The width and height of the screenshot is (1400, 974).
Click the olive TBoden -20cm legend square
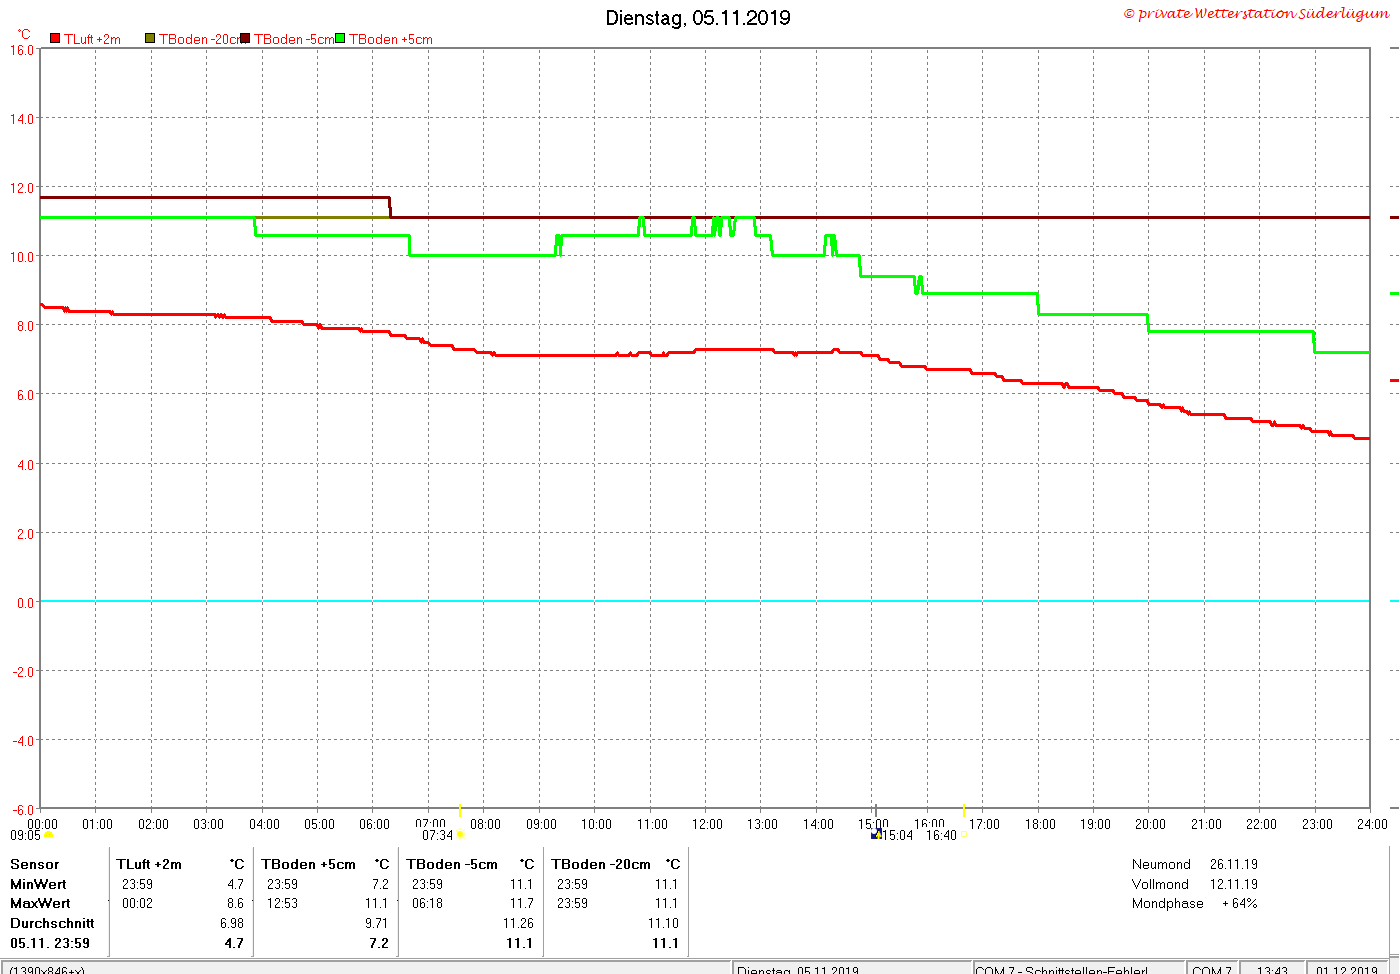(150, 39)
